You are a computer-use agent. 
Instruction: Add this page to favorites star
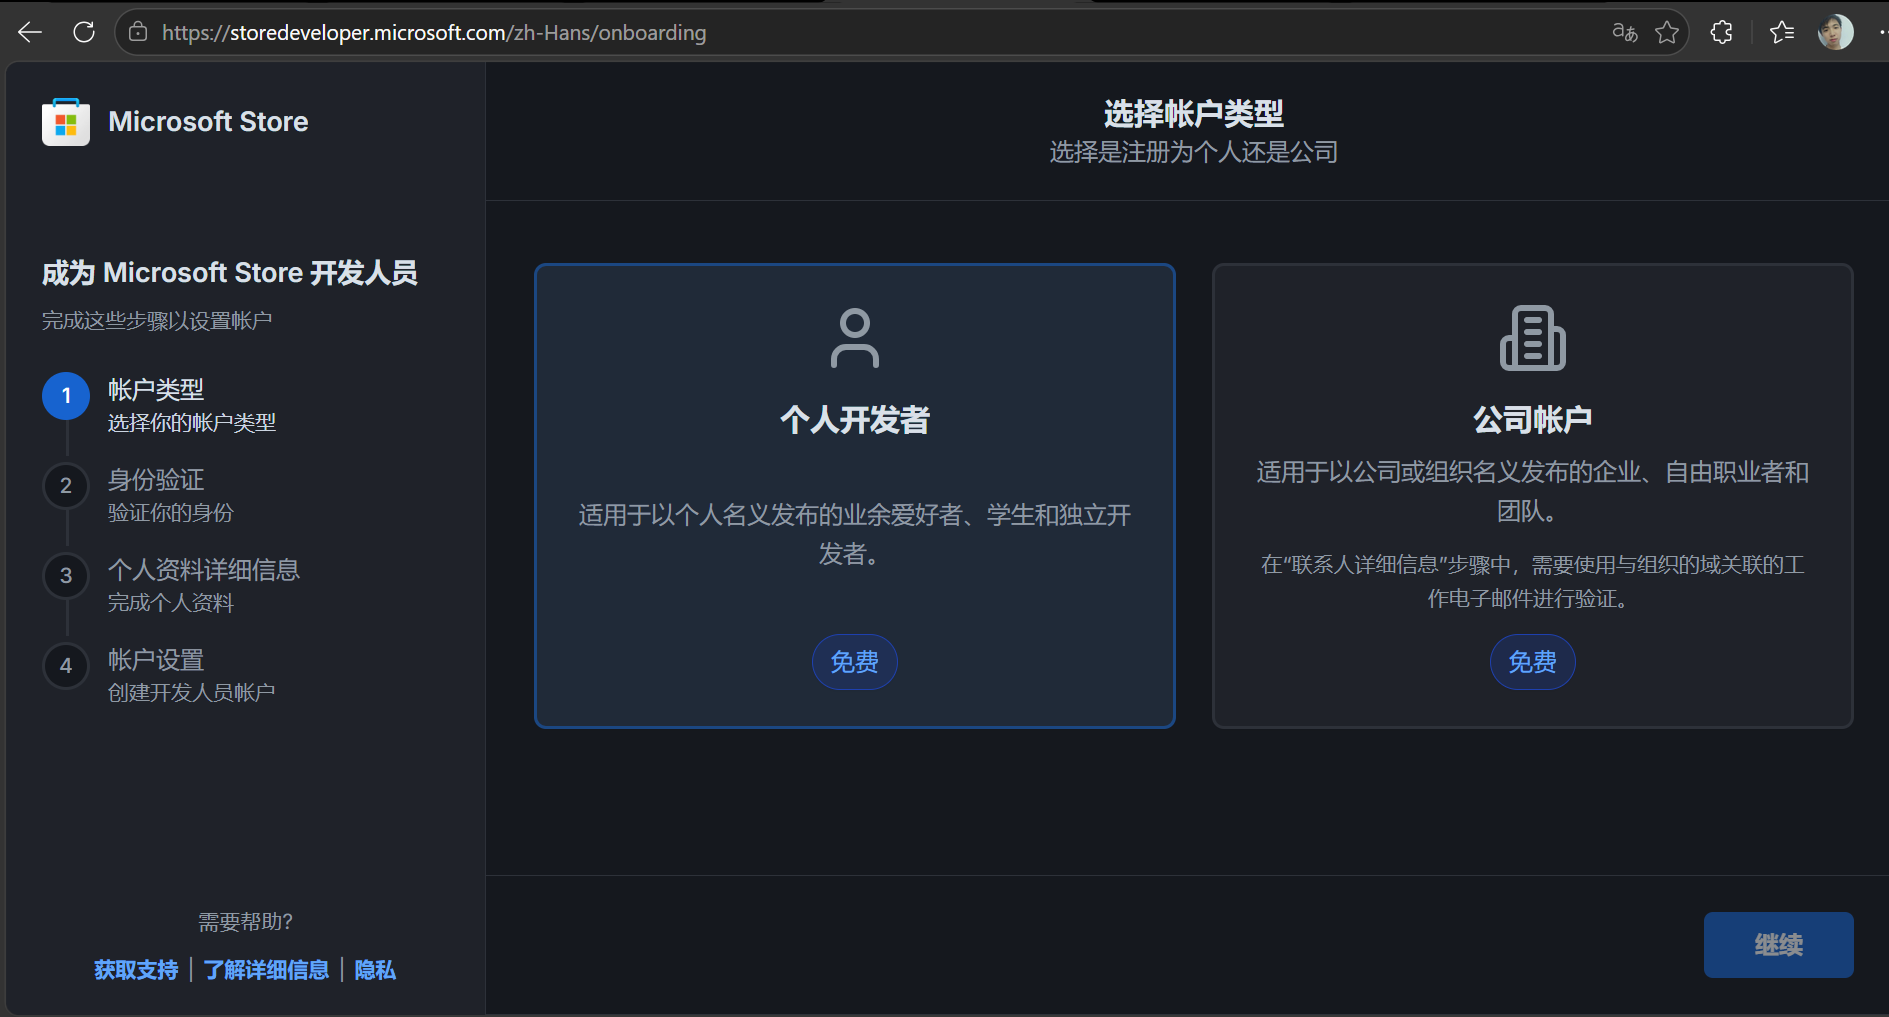point(1667,32)
